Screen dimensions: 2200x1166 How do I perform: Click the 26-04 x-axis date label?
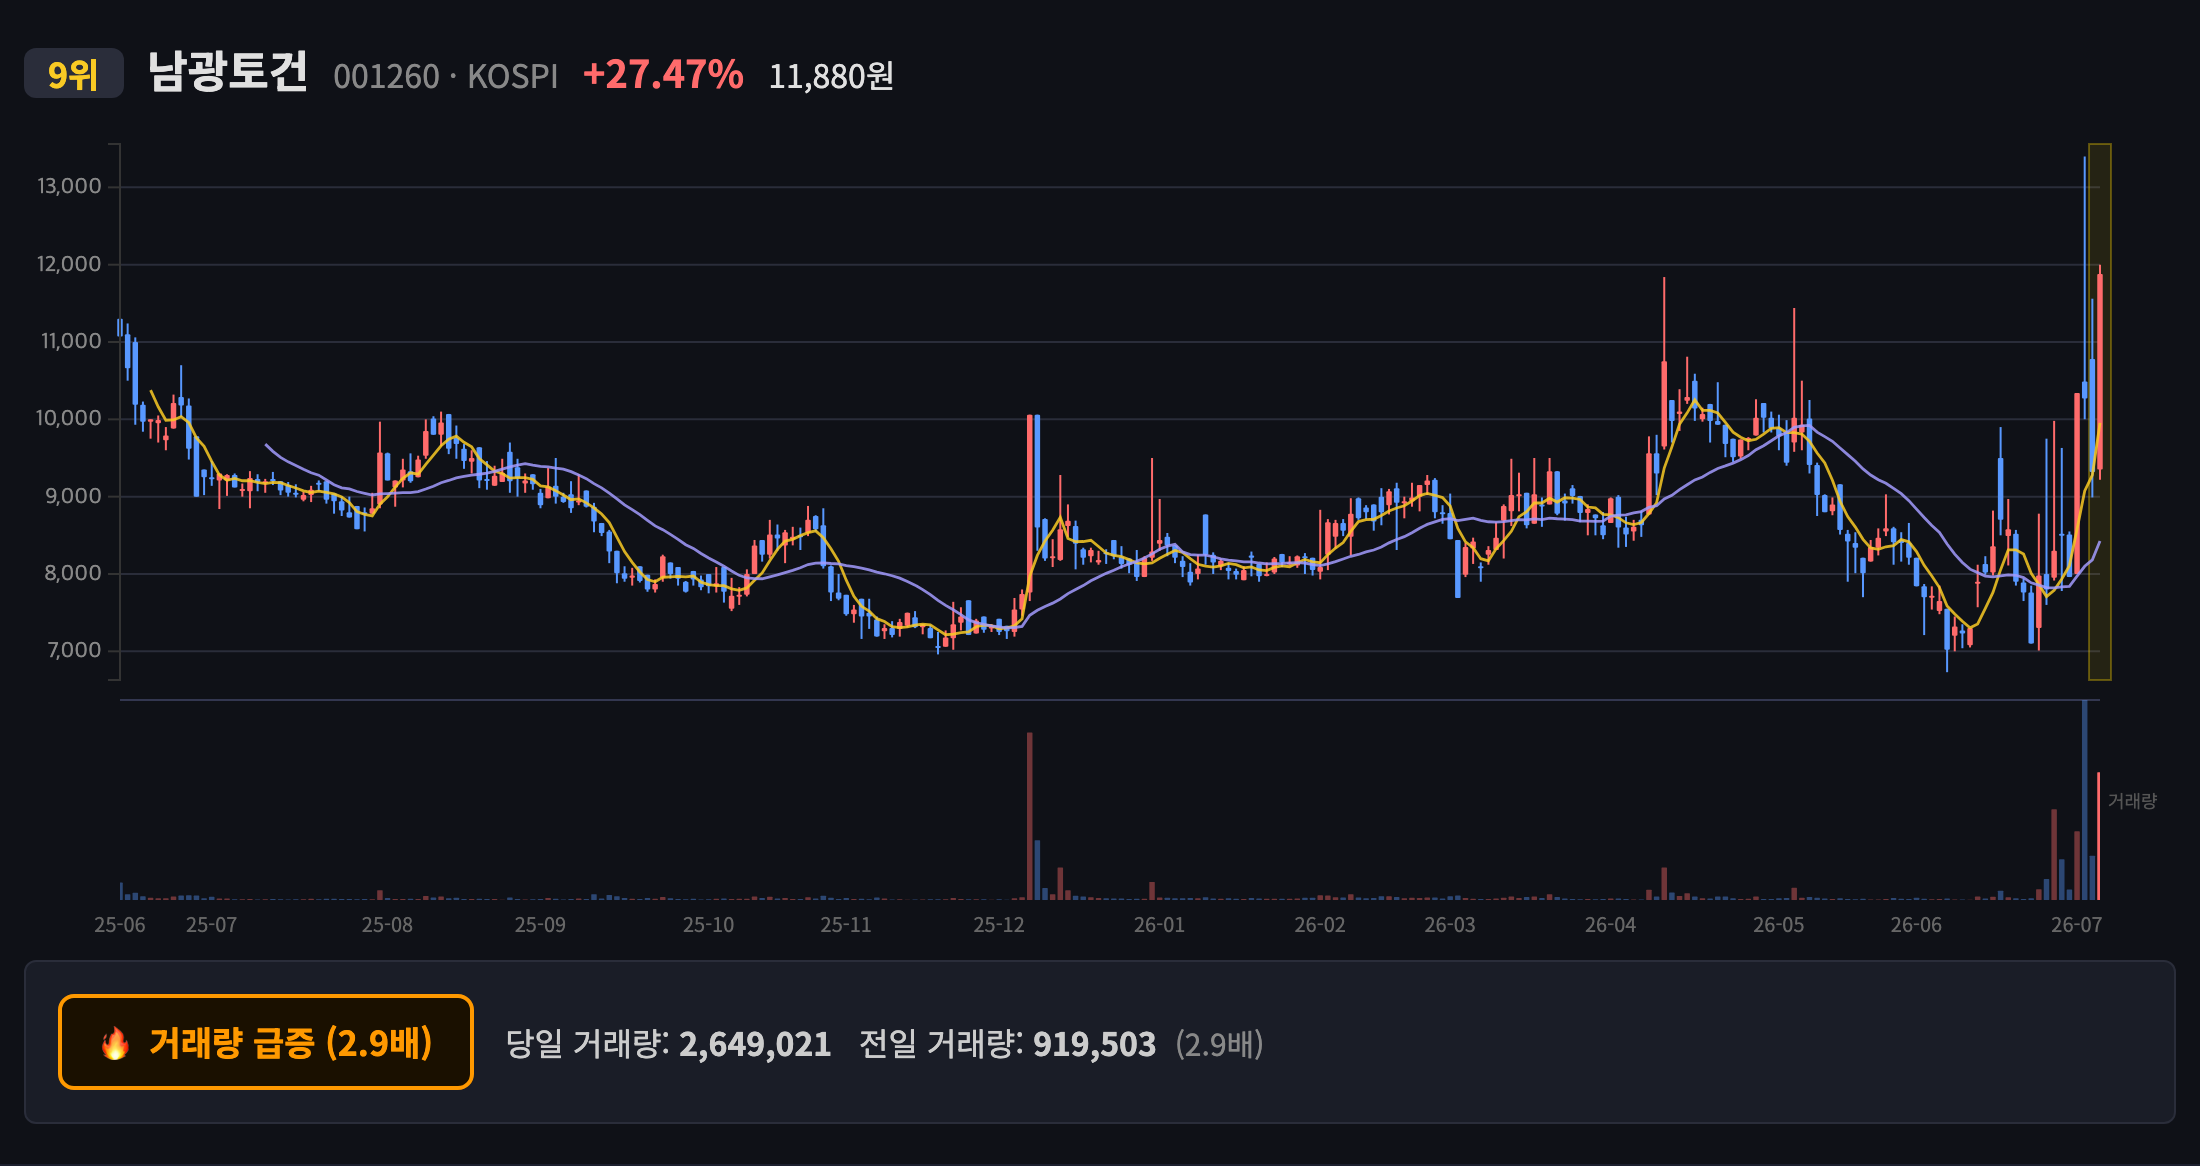click(1610, 925)
